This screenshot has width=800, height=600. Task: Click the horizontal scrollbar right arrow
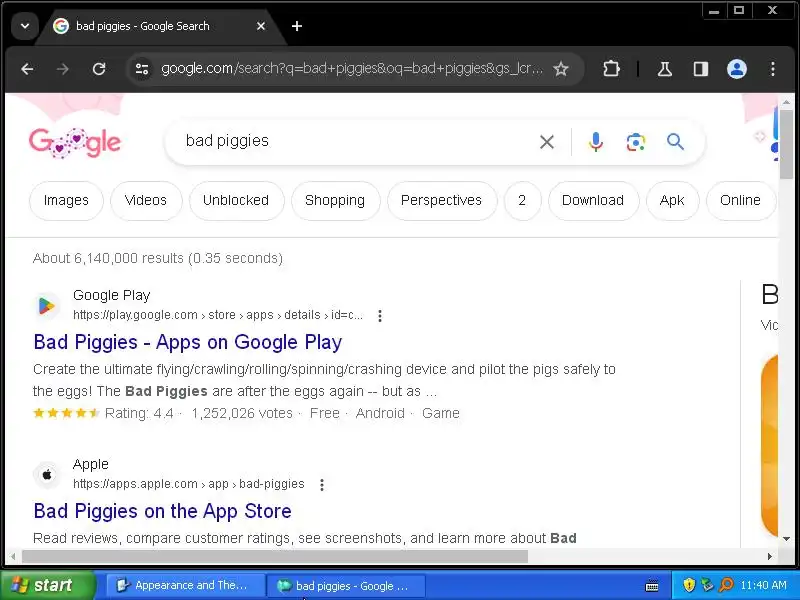pos(769,557)
